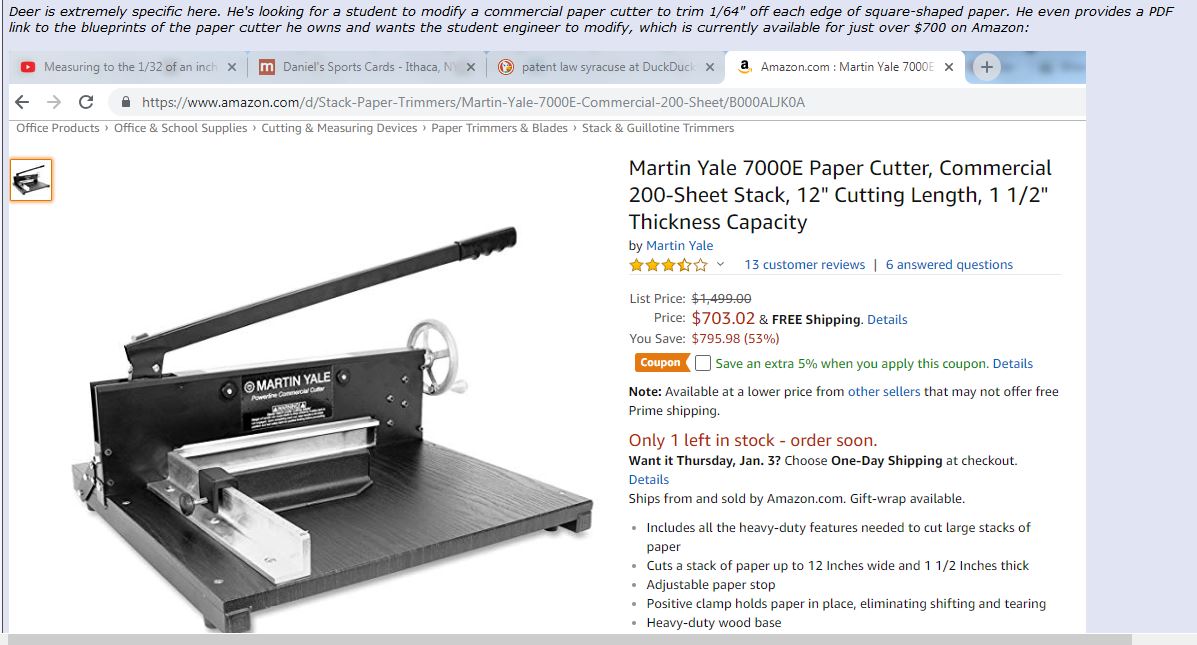The image size is (1197, 645).
Task: Click the browser forward arrow
Action: (53, 102)
